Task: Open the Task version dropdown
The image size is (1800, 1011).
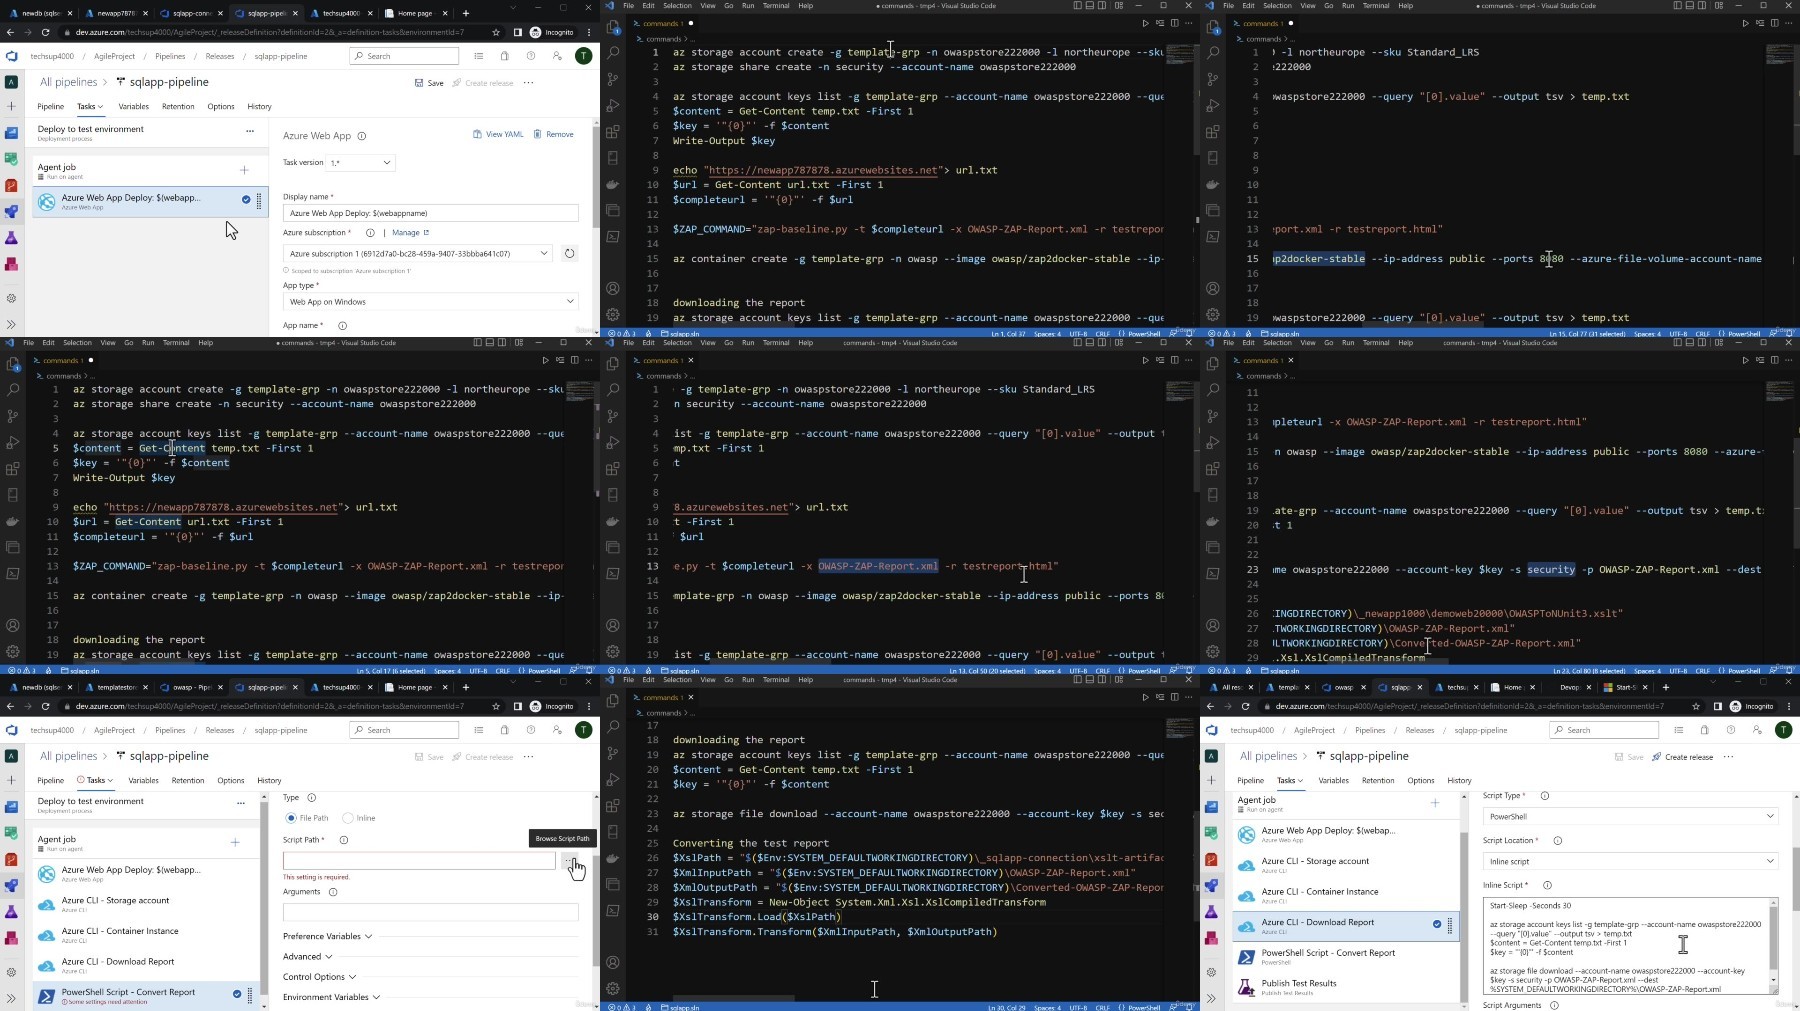Action: click(360, 162)
